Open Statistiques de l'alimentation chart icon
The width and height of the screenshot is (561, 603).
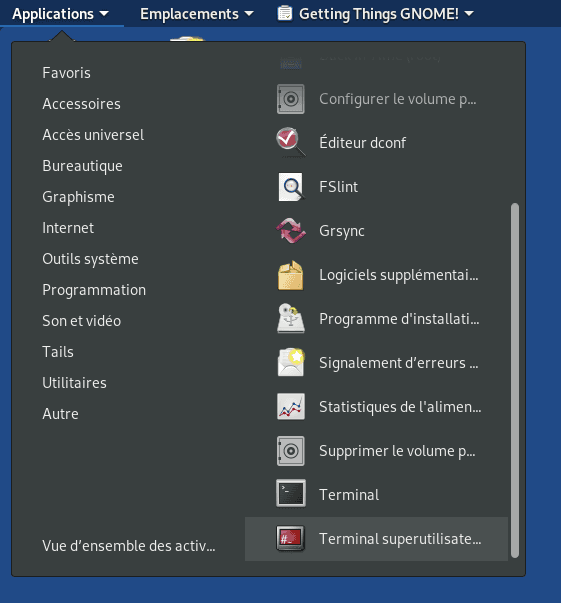tap(291, 406)
